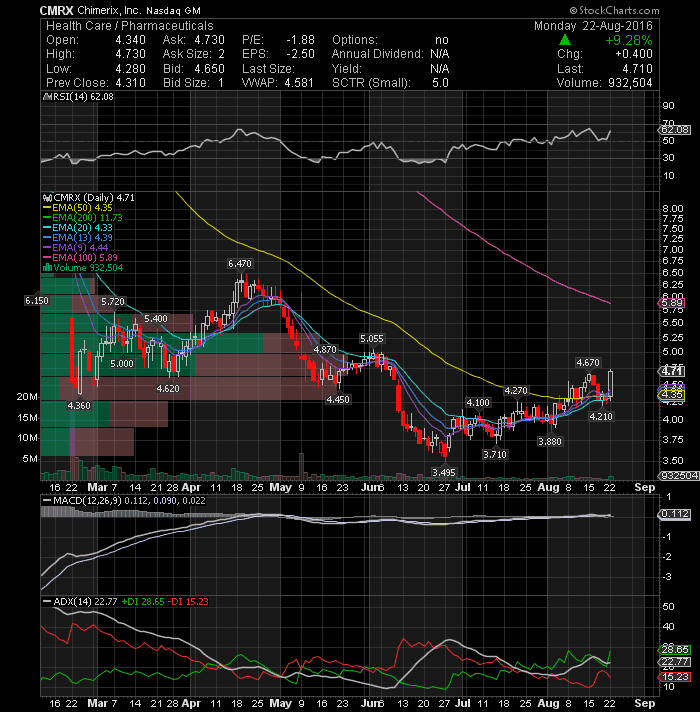Click the 4.360 price label
700x712 pixels.
tap(79, 405)
